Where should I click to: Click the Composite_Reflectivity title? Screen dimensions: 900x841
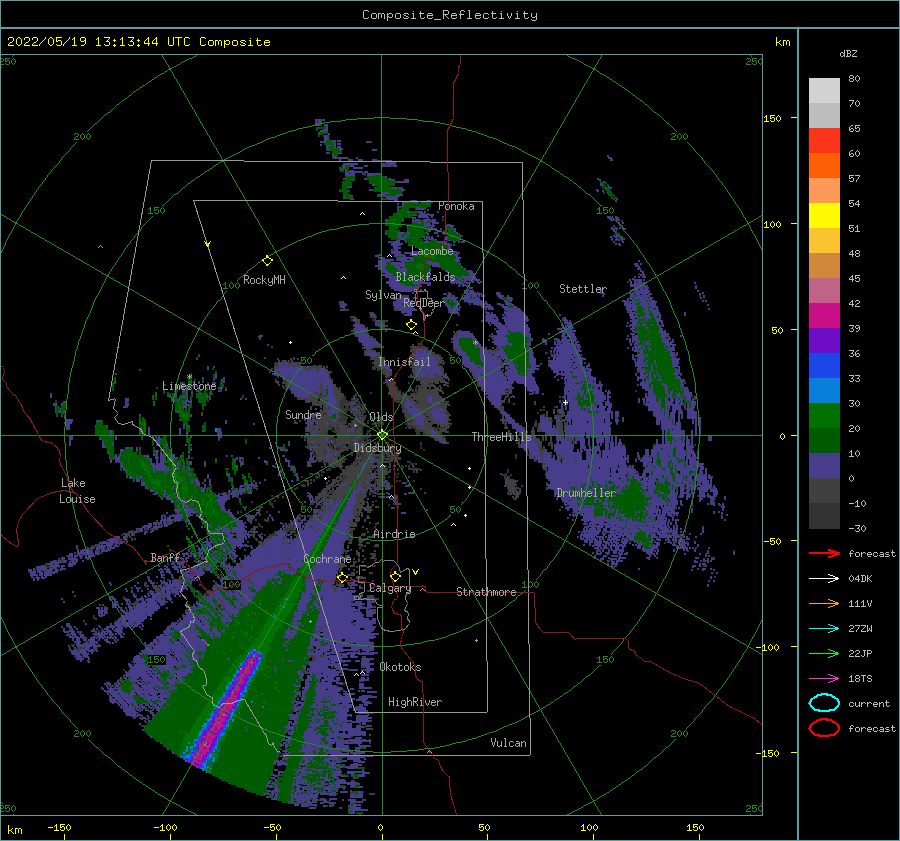point(449,15)
